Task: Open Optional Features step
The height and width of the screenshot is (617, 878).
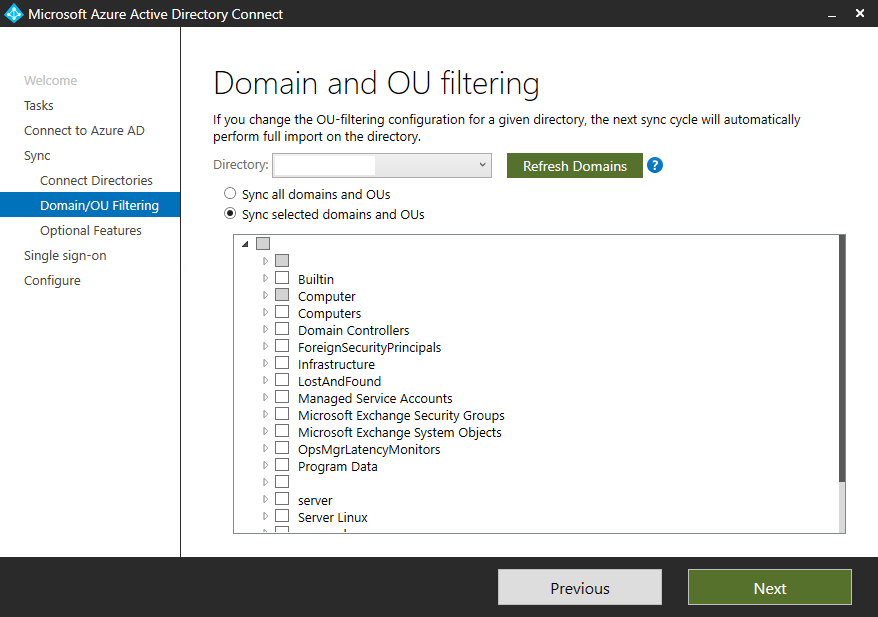Action: (91, 230)
